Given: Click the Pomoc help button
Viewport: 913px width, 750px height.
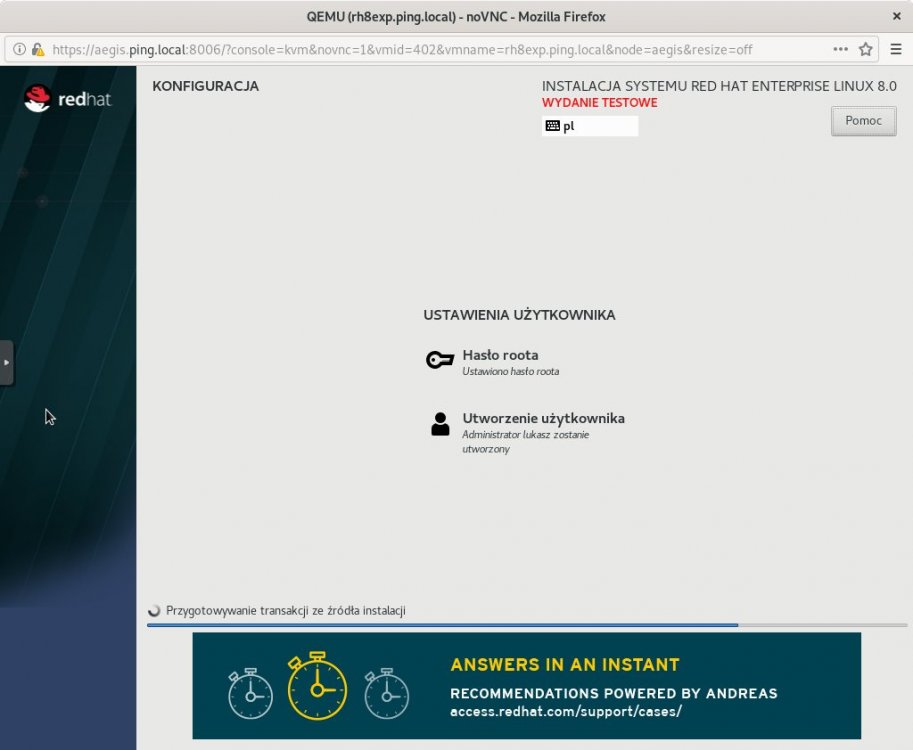Looking at the screenshot, I should click(864, 121).
